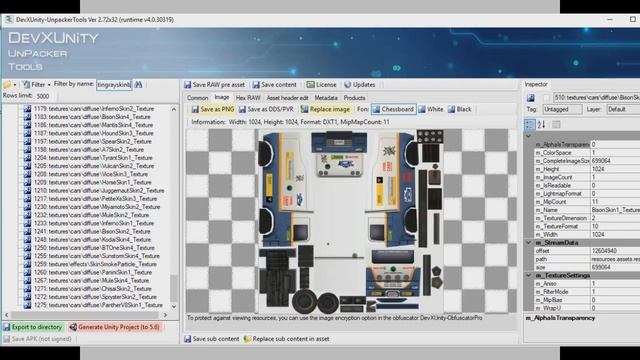This screenshot has height=360, width=640.
Task: Click the Updates globe item
Action: 359,85
